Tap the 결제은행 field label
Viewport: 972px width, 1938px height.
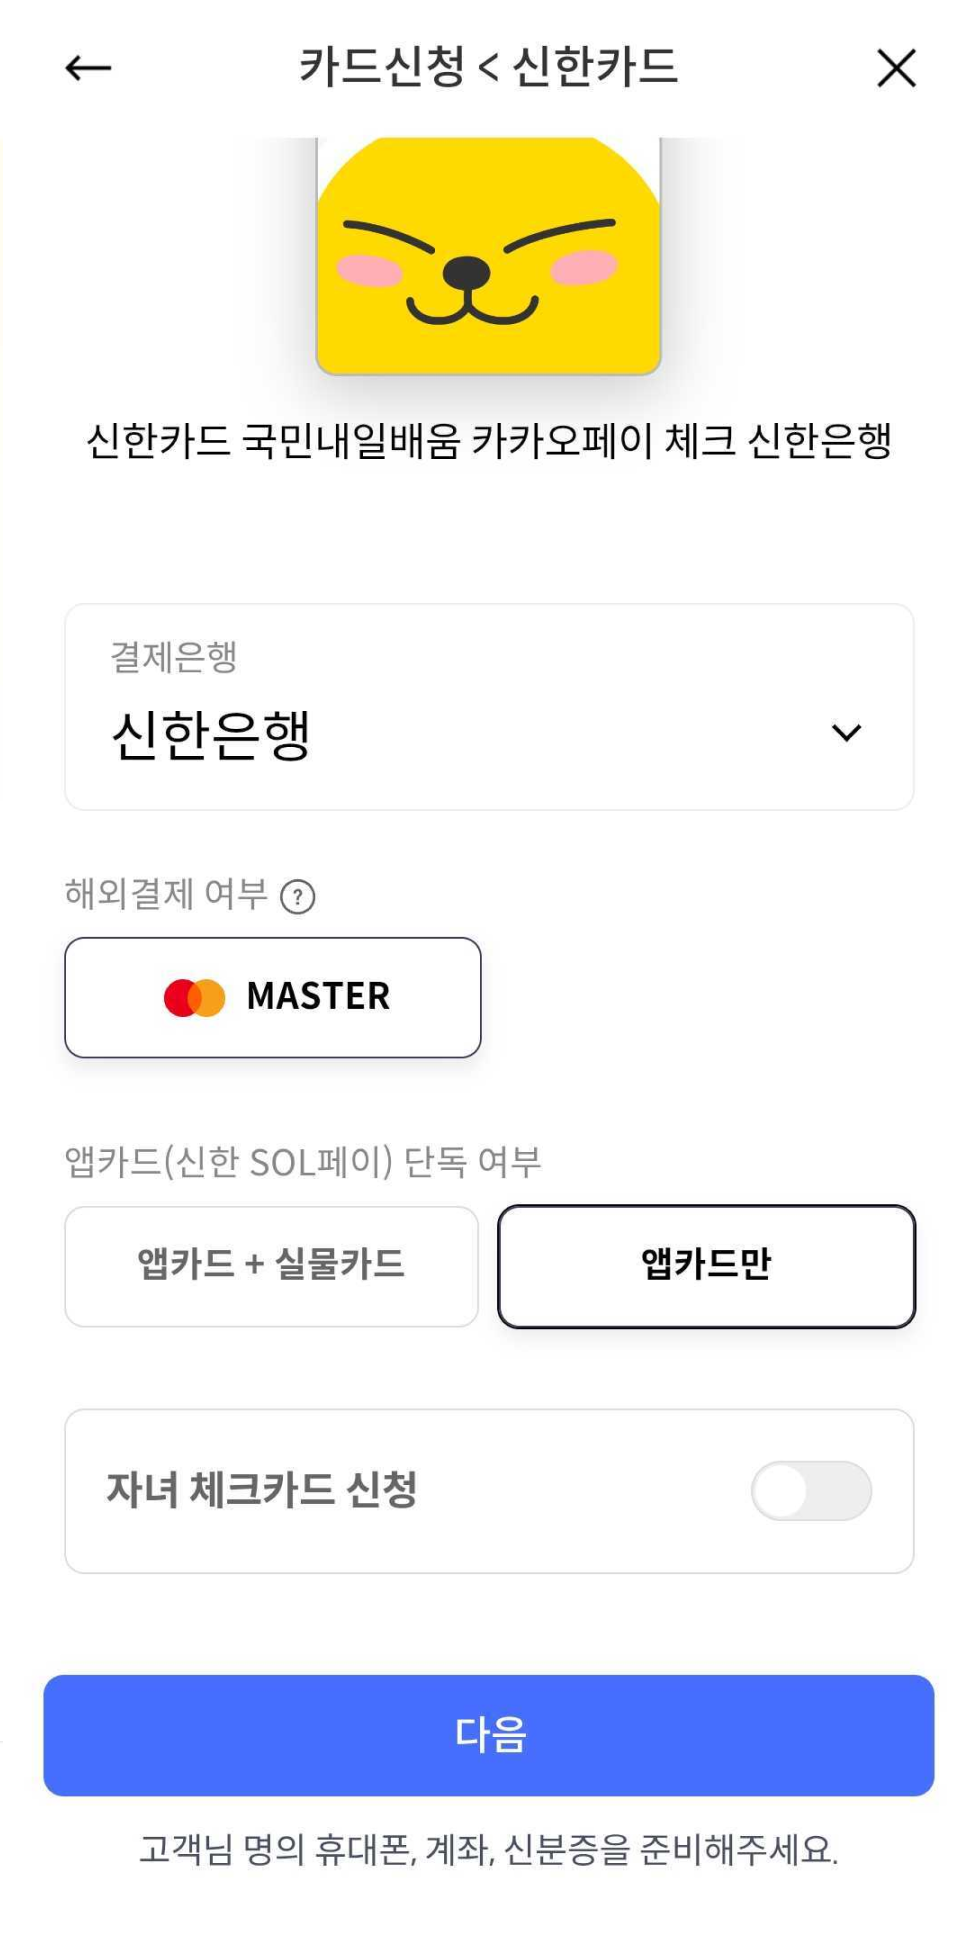point(173,657)
